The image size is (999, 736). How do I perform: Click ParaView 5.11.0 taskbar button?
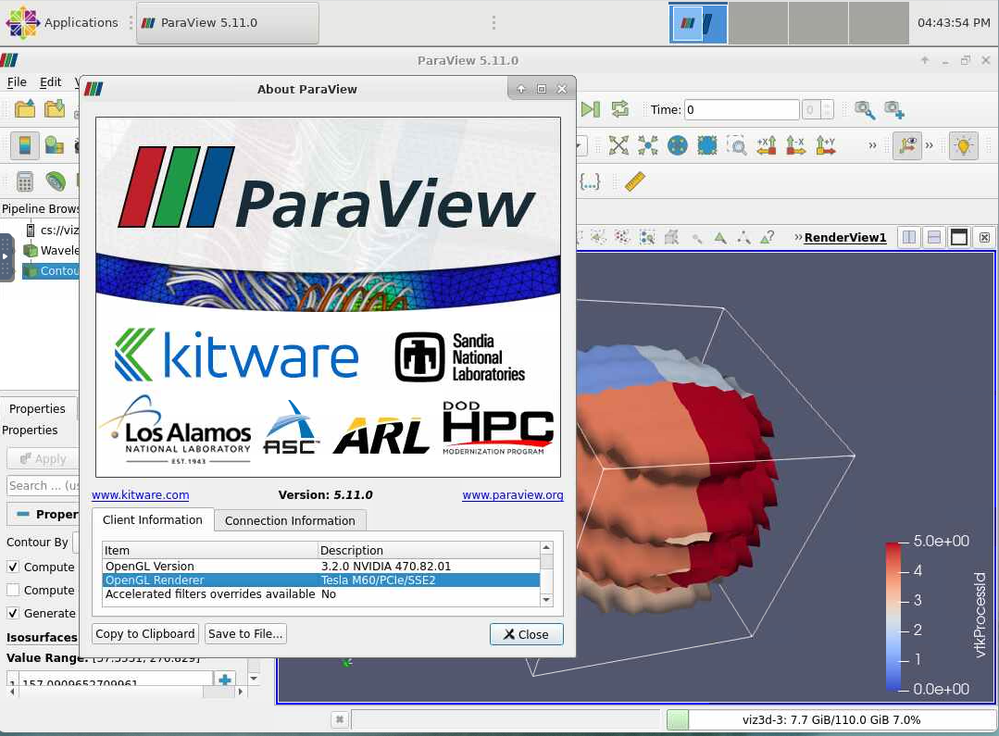[x=227, y=23]
